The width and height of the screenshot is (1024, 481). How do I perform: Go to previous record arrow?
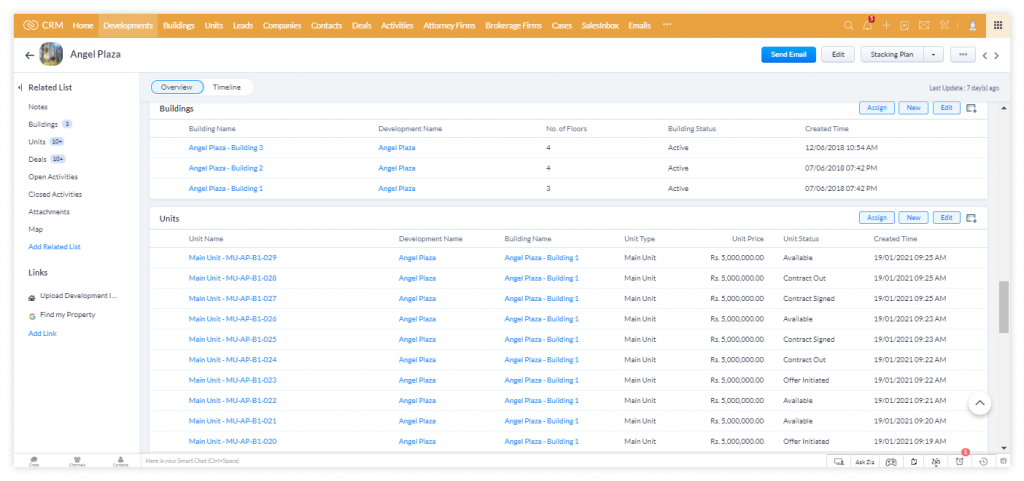coord(984,55)
